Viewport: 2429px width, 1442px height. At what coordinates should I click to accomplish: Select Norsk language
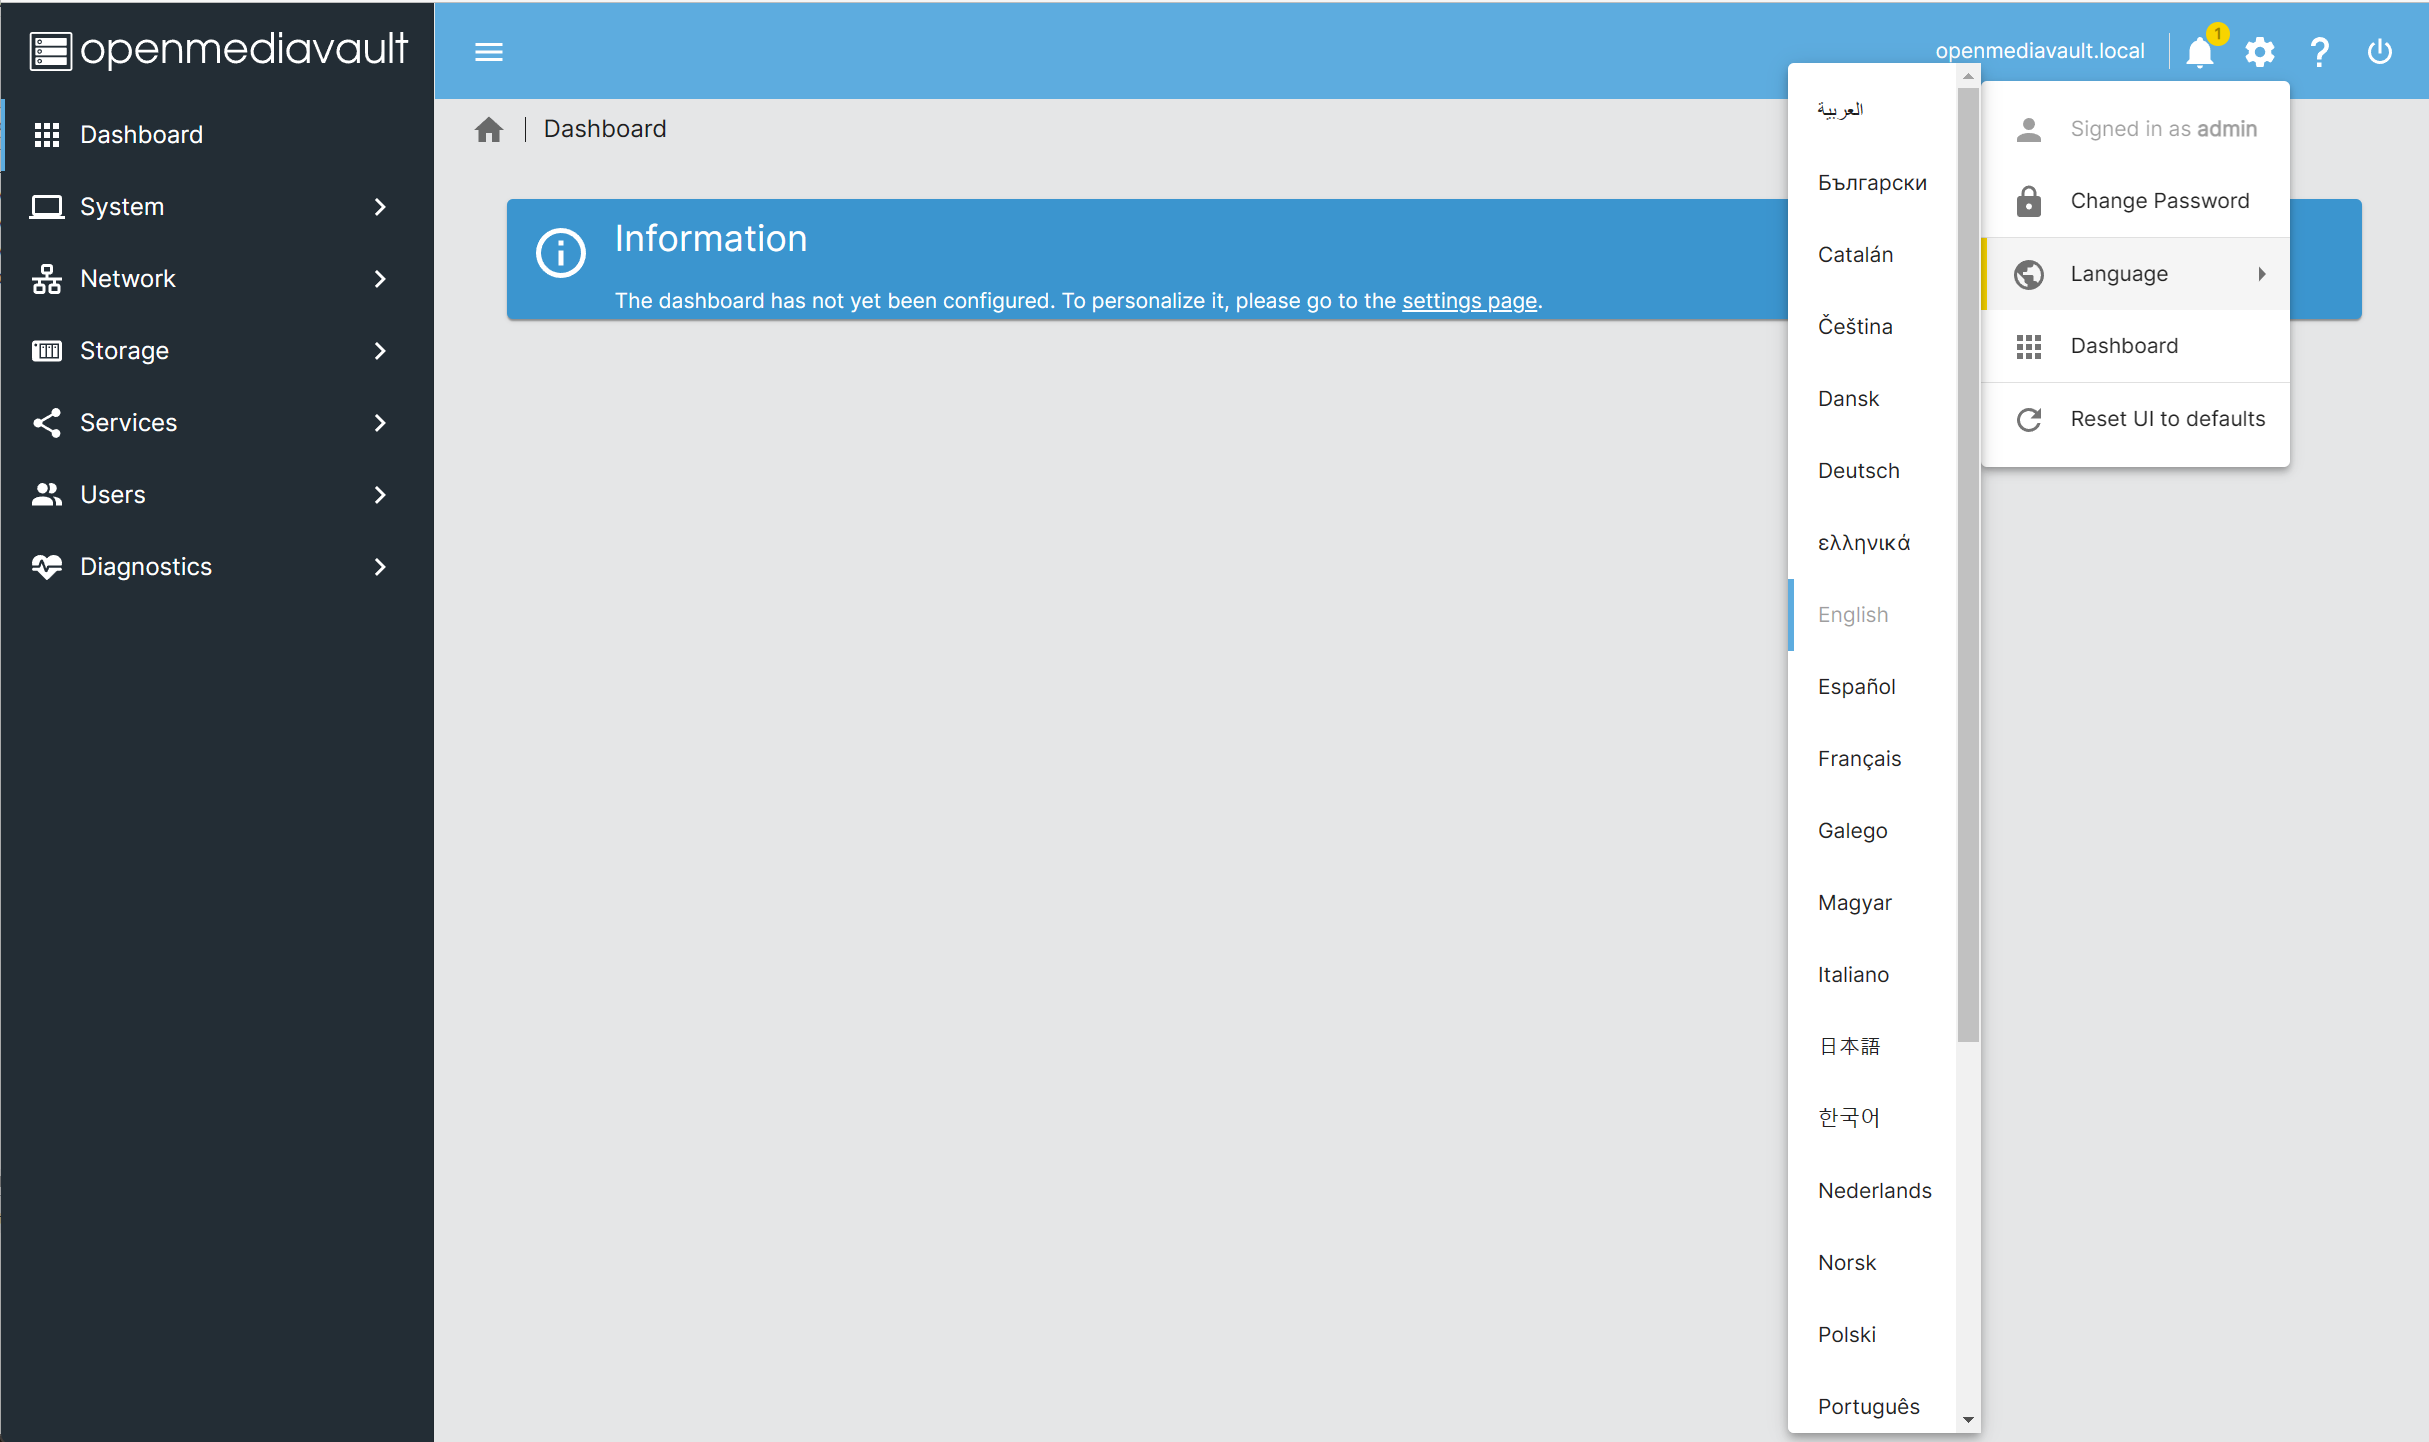pos(1872,1263)
